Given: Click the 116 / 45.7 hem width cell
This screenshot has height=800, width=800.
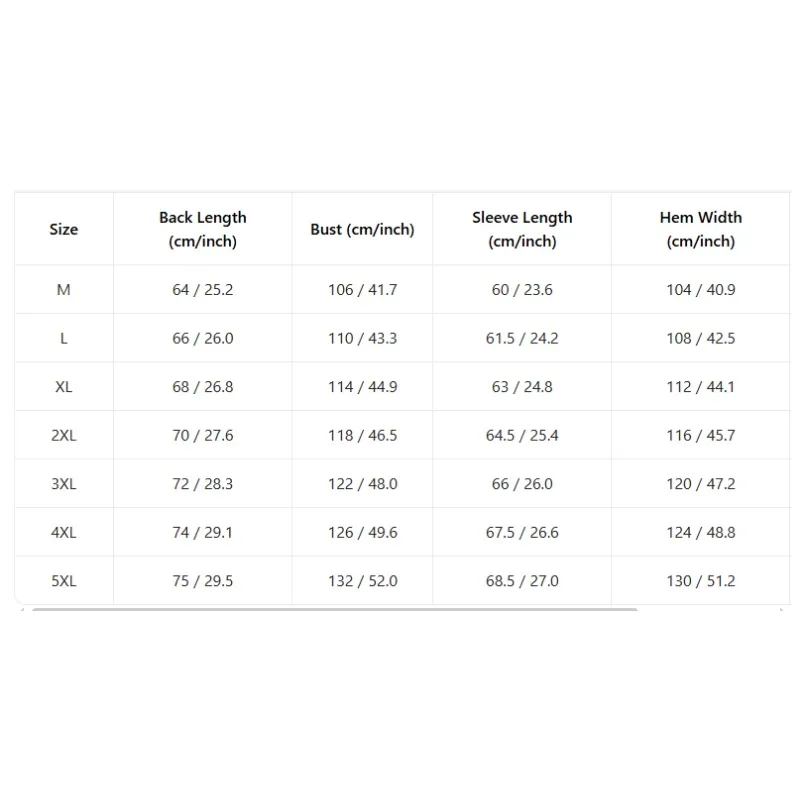Looking at the screenshot, I should pyautogui.click(x=700, y=435).
